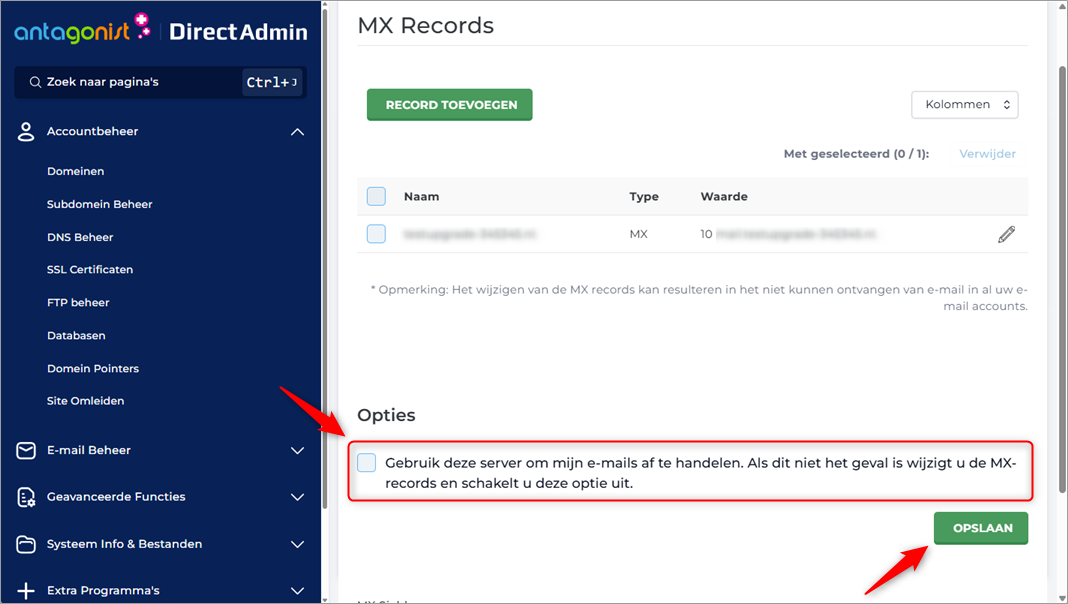Click the OPSLAAN button
1068x604 pixels.
click(x=981, y=528)
